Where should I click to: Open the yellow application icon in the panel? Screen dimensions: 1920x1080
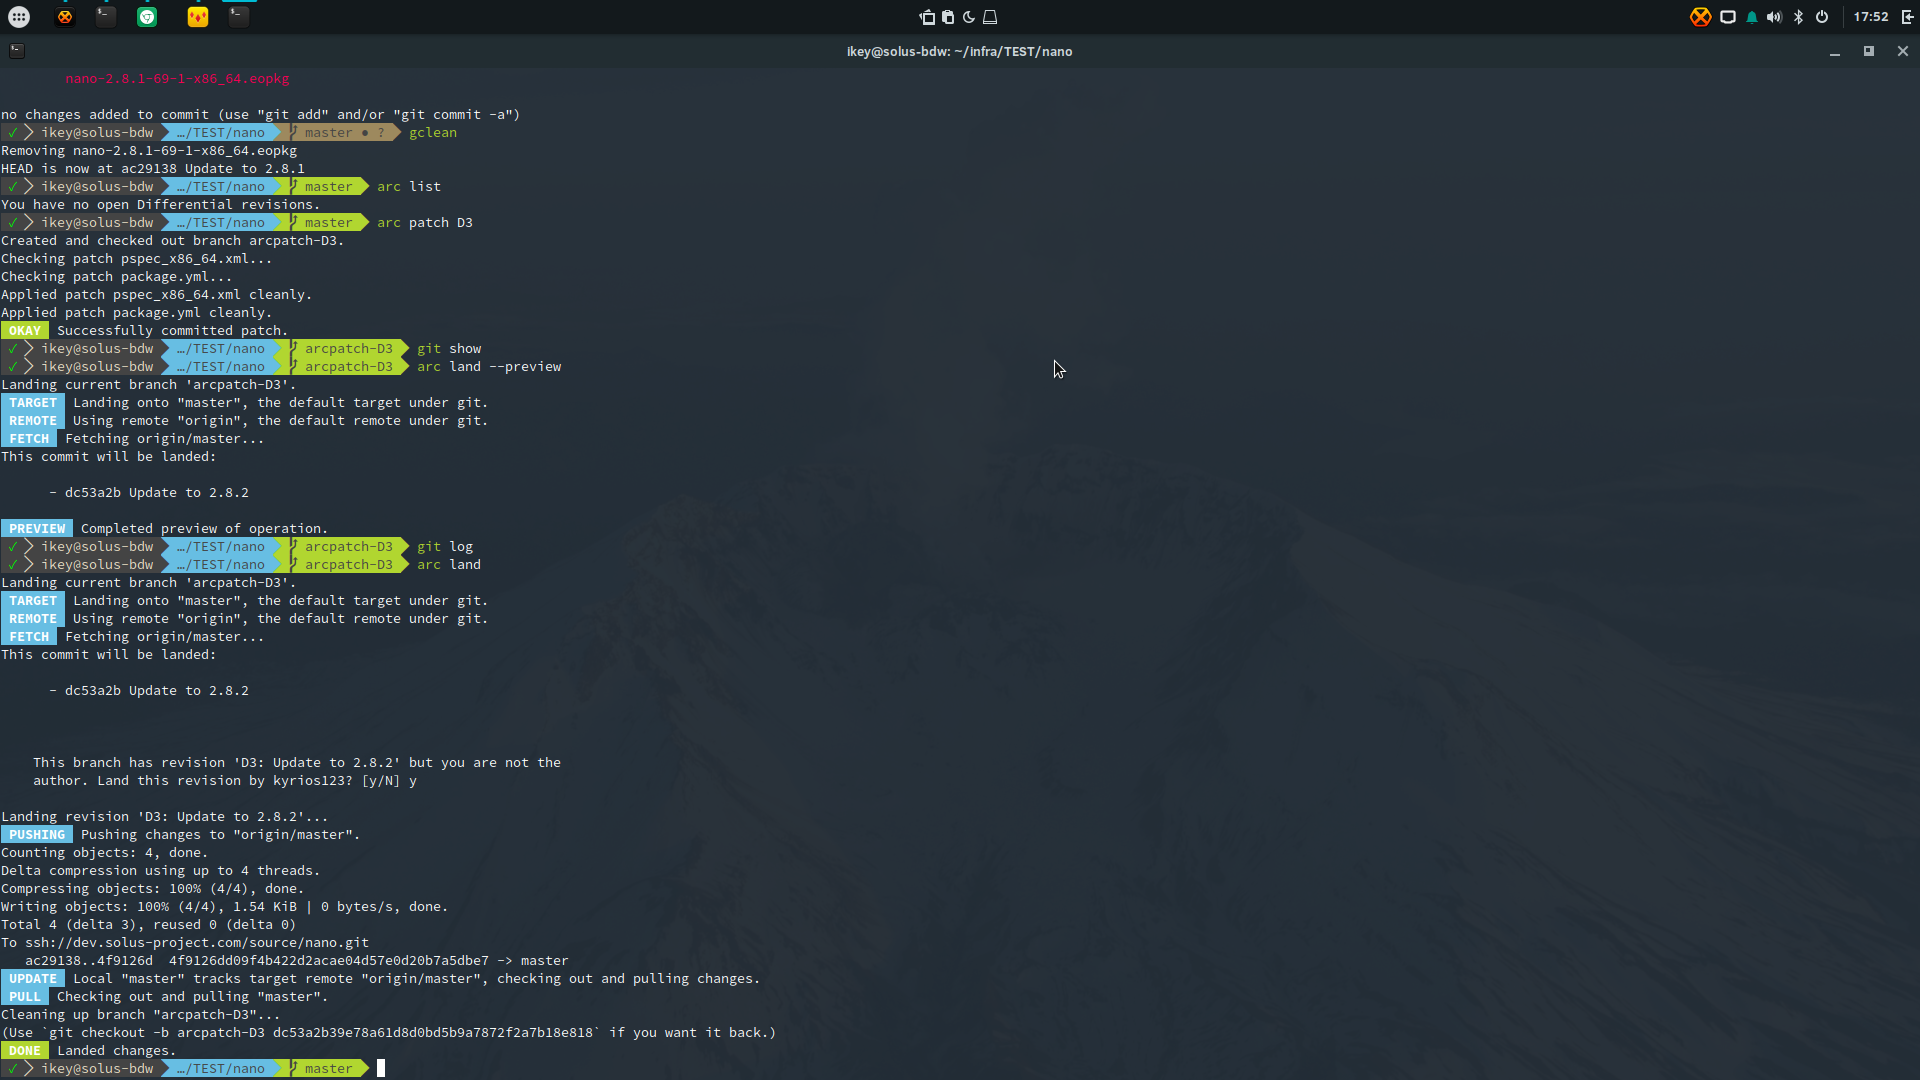198,17
